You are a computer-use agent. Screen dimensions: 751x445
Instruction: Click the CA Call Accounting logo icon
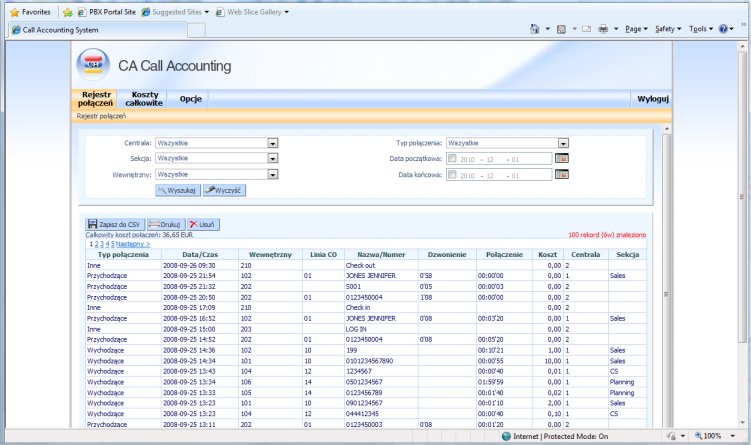[93, 65]
